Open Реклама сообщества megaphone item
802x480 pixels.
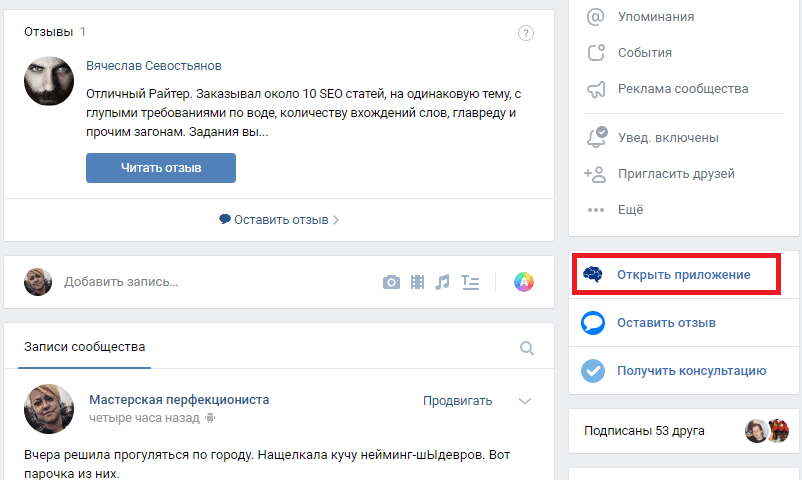(x=682, y=89)
